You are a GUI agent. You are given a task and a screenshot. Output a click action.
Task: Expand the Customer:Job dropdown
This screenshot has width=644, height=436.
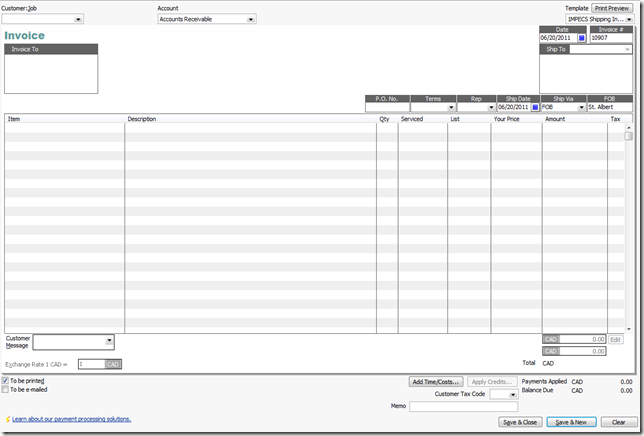point(78,19)
